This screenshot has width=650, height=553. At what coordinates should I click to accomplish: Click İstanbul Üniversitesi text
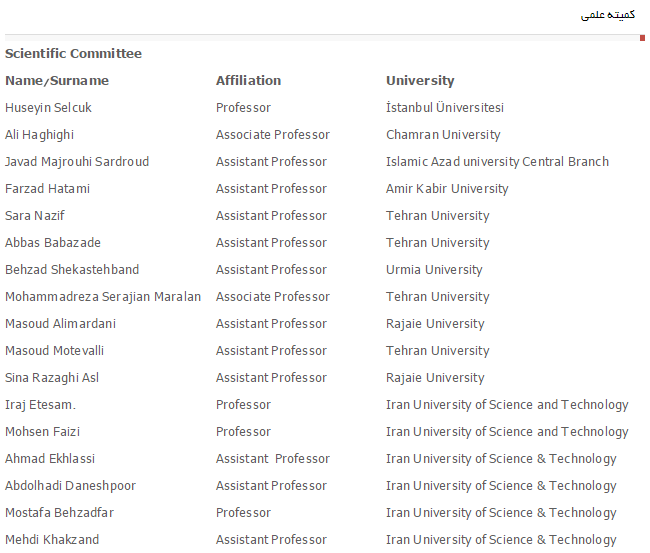[444, 107]
